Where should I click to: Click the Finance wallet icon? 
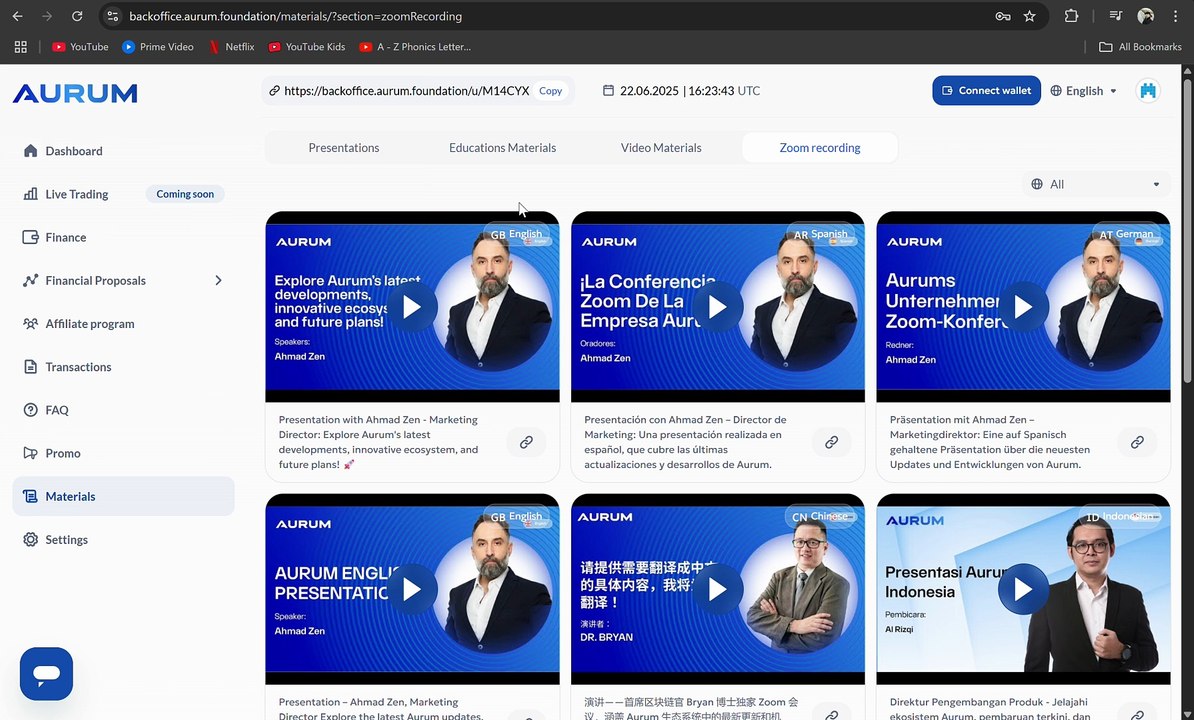pyautogui.click(x=30, y=237)
